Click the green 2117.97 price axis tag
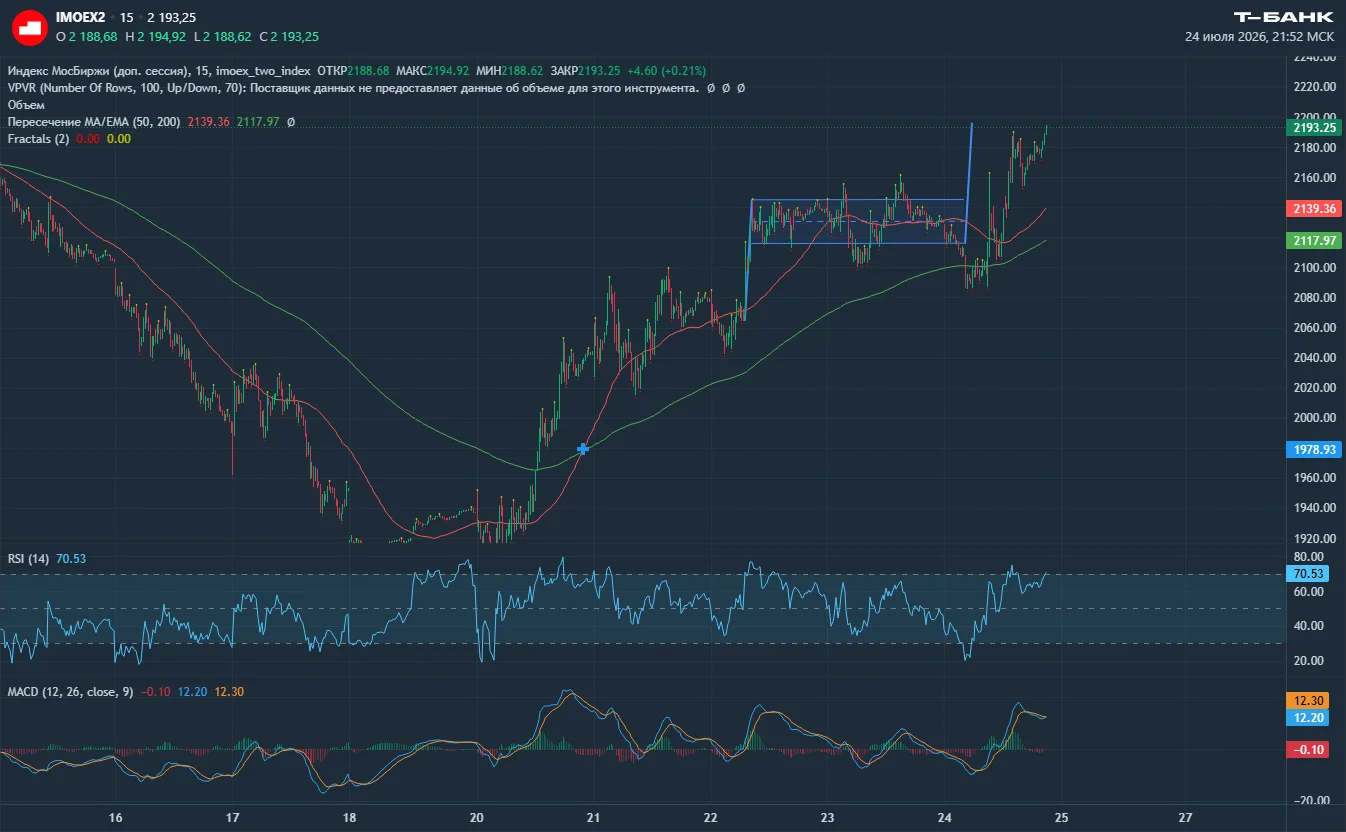Viewport: 1346px width, 832px height. [x=1311, y=241]
